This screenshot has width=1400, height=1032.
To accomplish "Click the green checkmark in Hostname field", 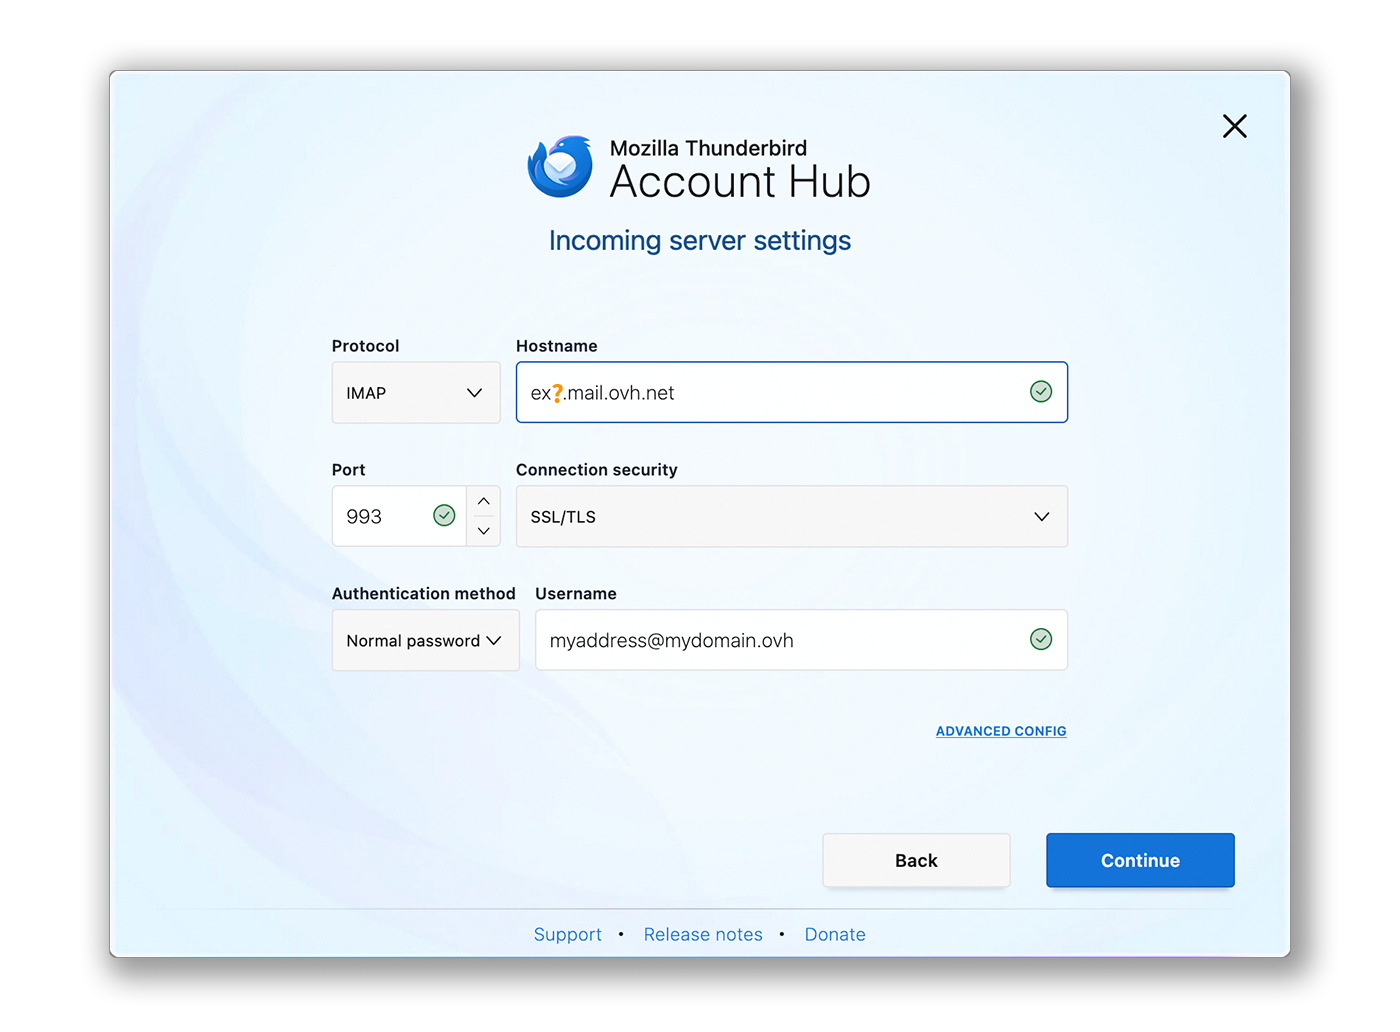I will 1040,392.
